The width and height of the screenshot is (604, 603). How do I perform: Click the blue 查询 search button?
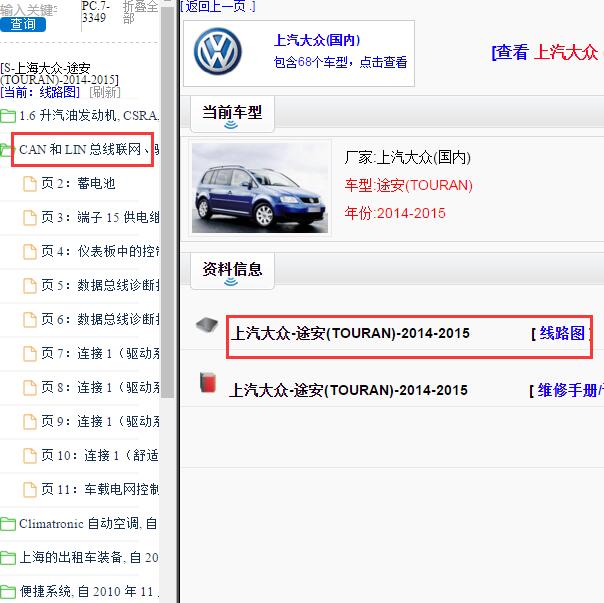pos(23,24)
